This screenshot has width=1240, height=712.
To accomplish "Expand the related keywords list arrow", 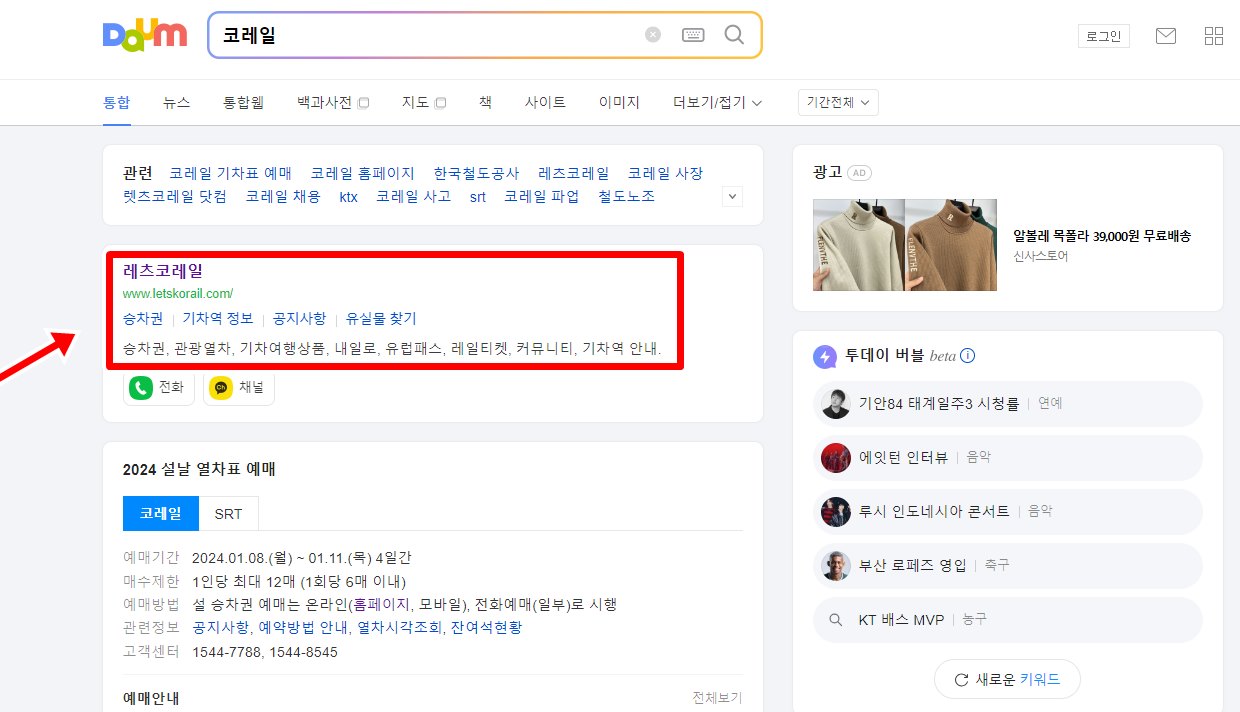I will tap(733, 197).
